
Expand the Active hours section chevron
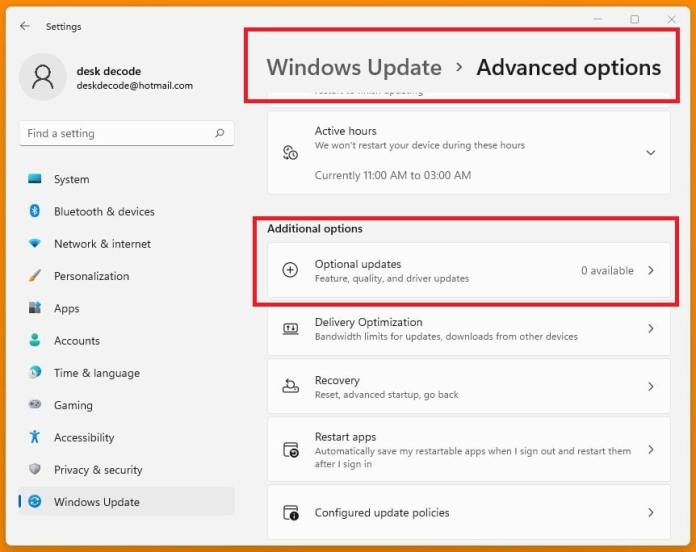tap(650, 153)
